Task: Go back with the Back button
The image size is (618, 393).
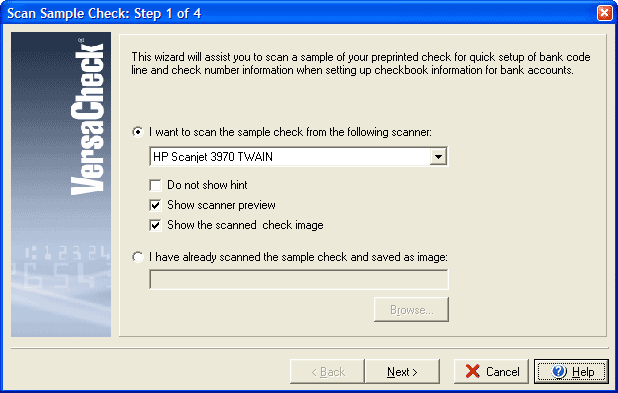Action: [327, 371]
